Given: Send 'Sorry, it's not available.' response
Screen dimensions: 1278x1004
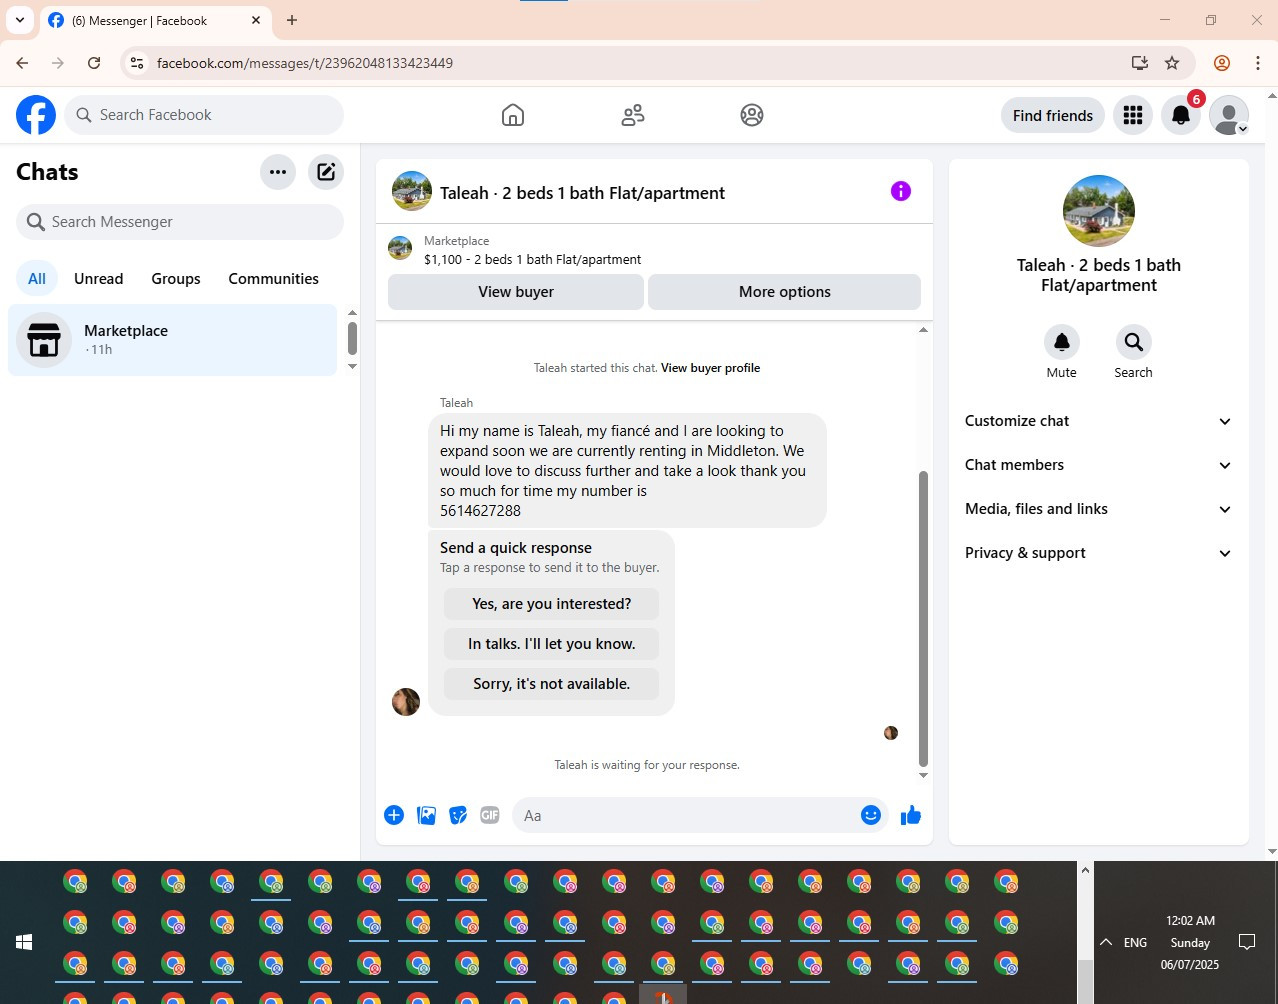Looking at the screenshot, I should (552, 684).
